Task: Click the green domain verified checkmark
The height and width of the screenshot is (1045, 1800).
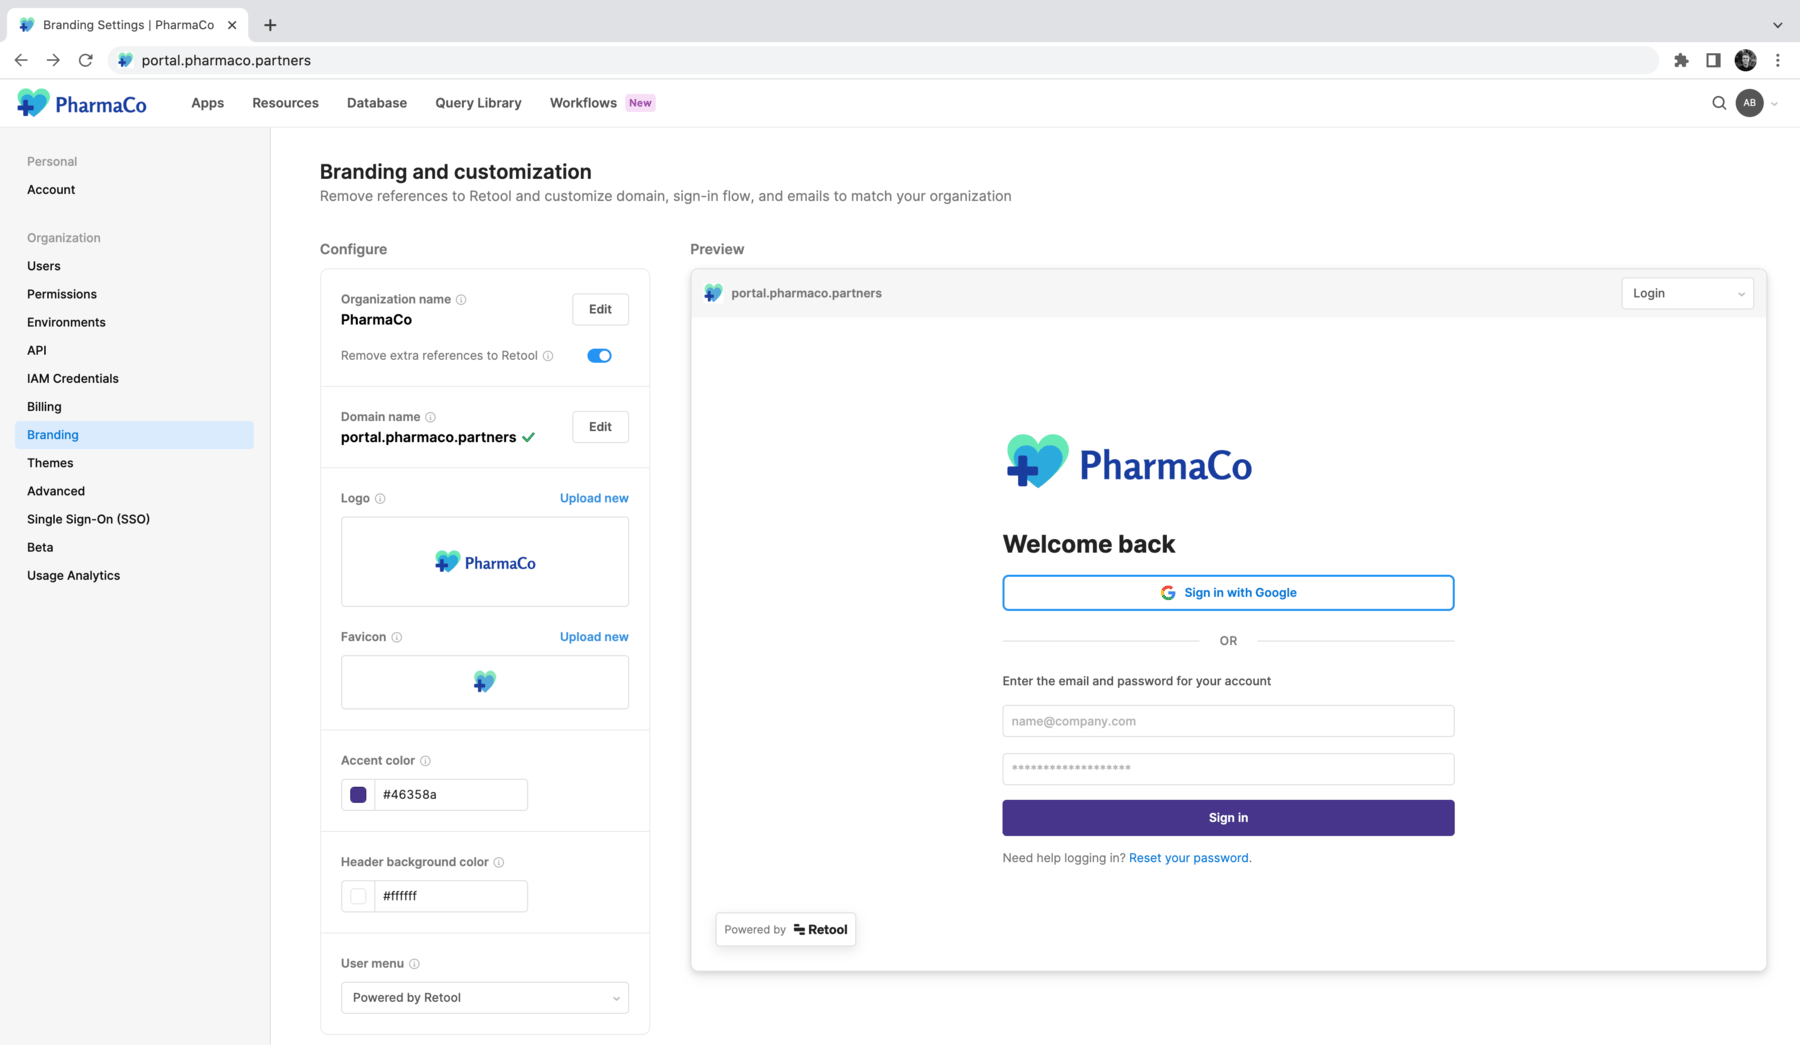Action: click(528, 437)
